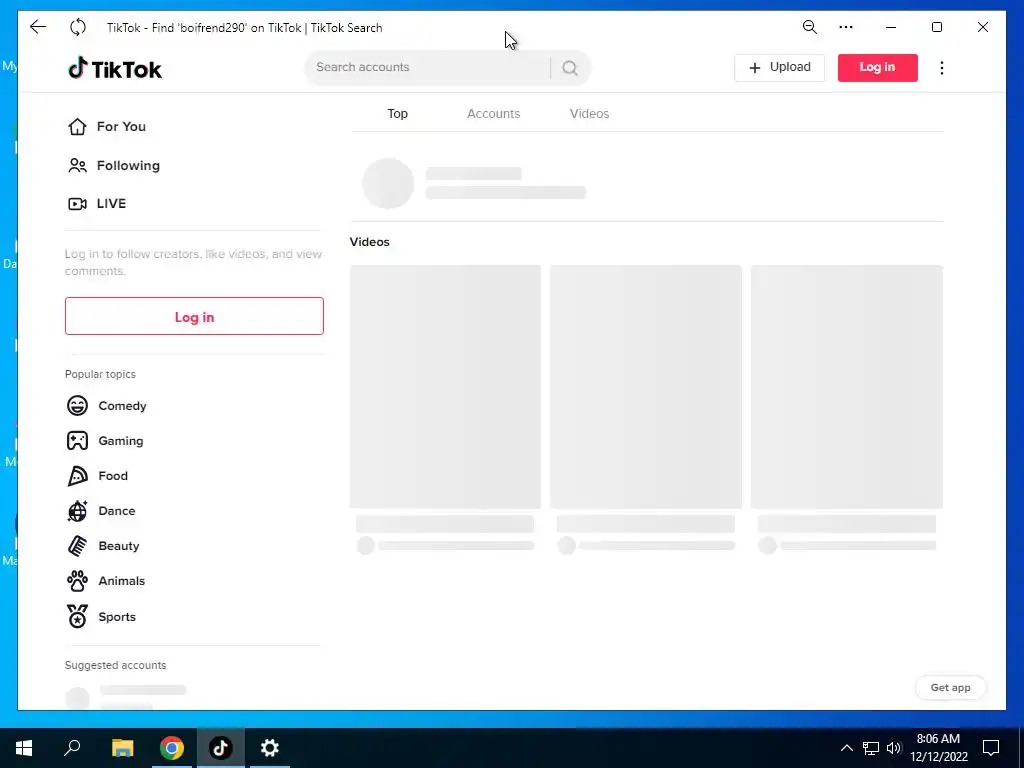Click the zoom out magnifier in title bar
The image size is (1024, 768).
(x=810, y=27)
